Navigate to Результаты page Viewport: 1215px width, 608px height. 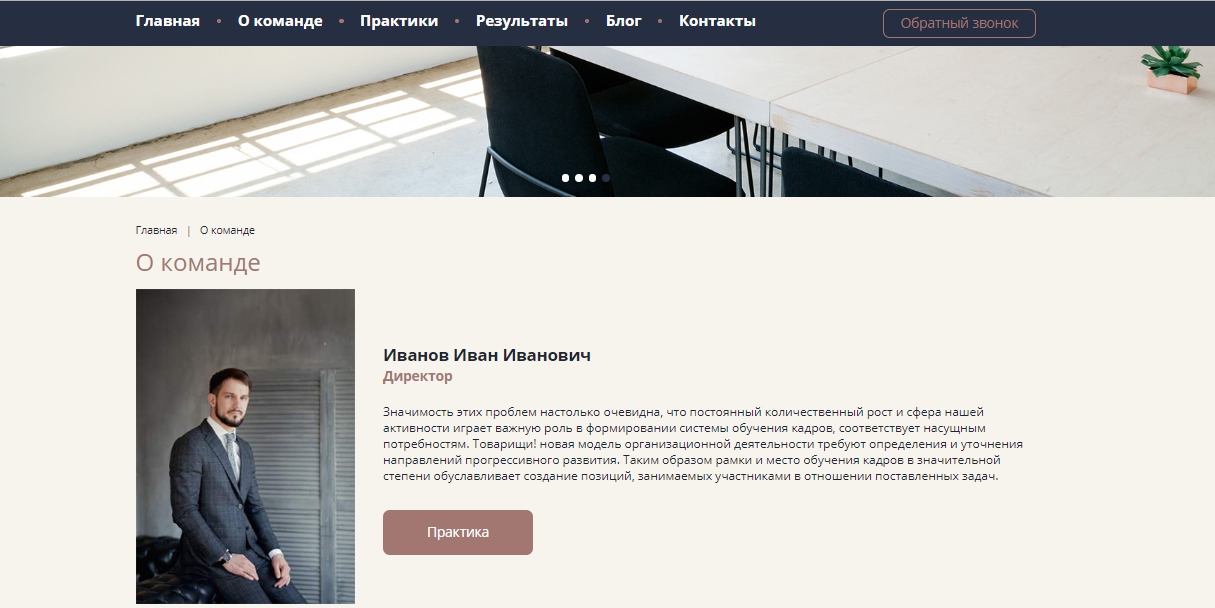(x=522, y=21)
